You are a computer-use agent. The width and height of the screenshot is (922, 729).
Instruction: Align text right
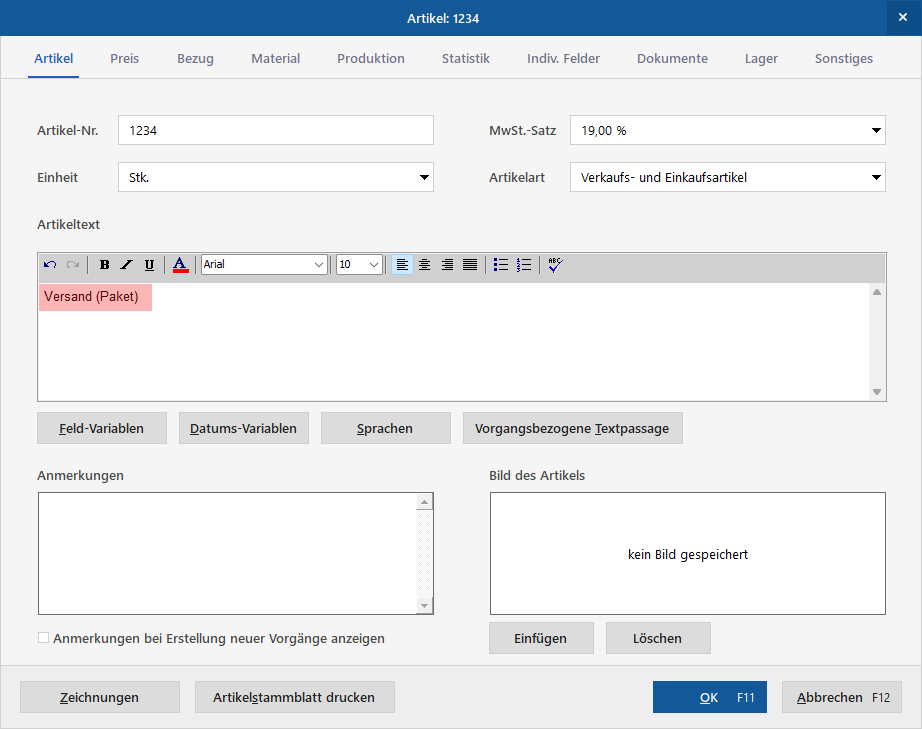click(x=447, y=265)
